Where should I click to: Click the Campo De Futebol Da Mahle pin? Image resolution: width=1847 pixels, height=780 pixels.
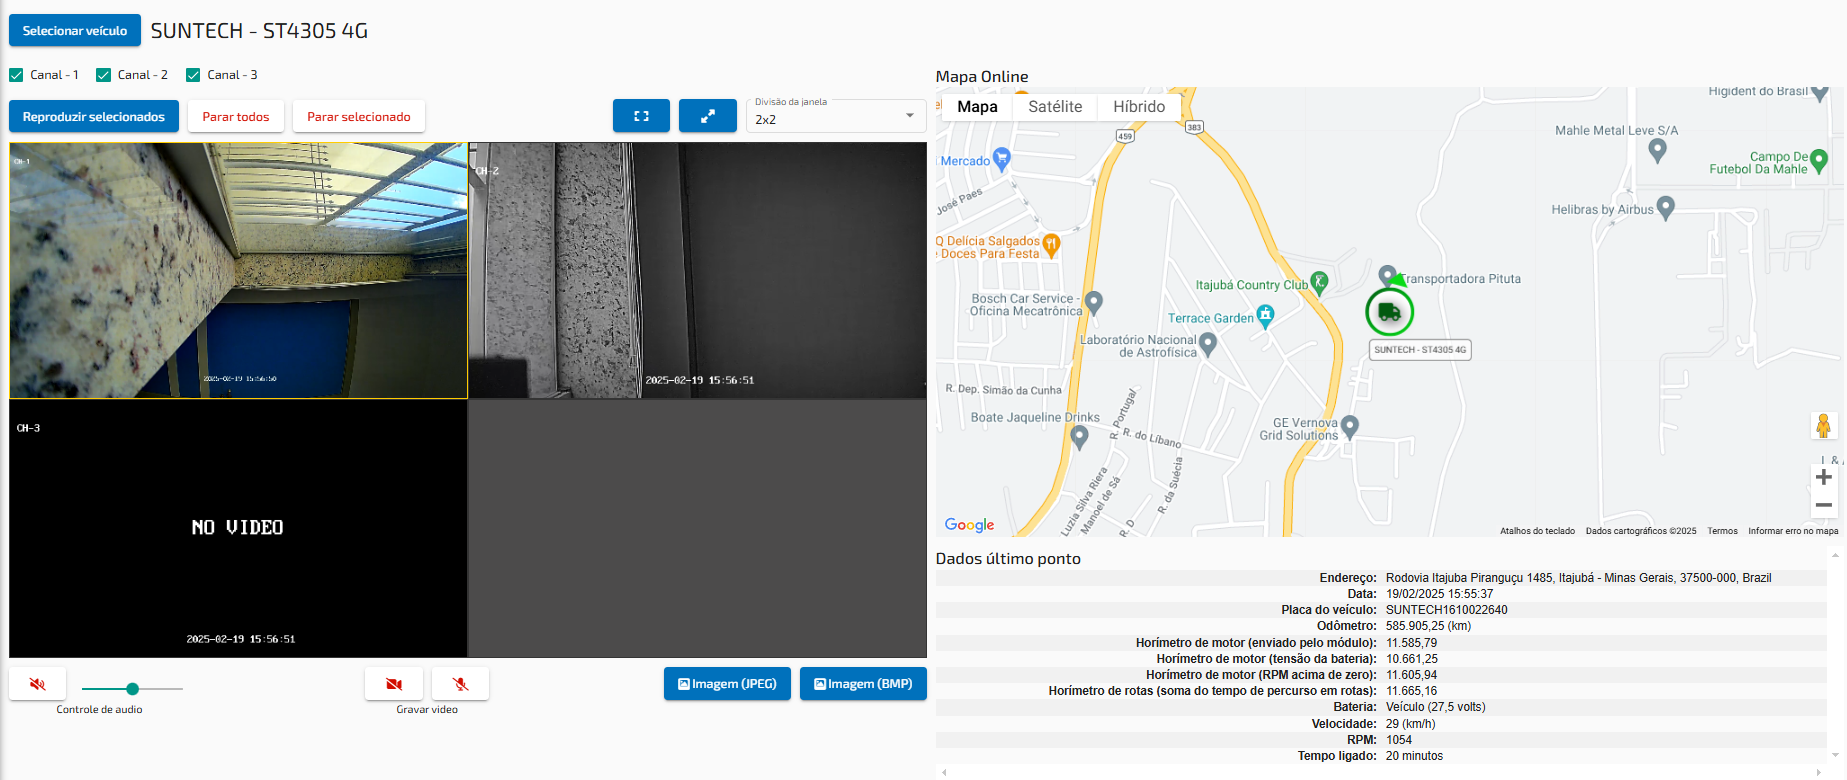click(x=1819, y=159)
